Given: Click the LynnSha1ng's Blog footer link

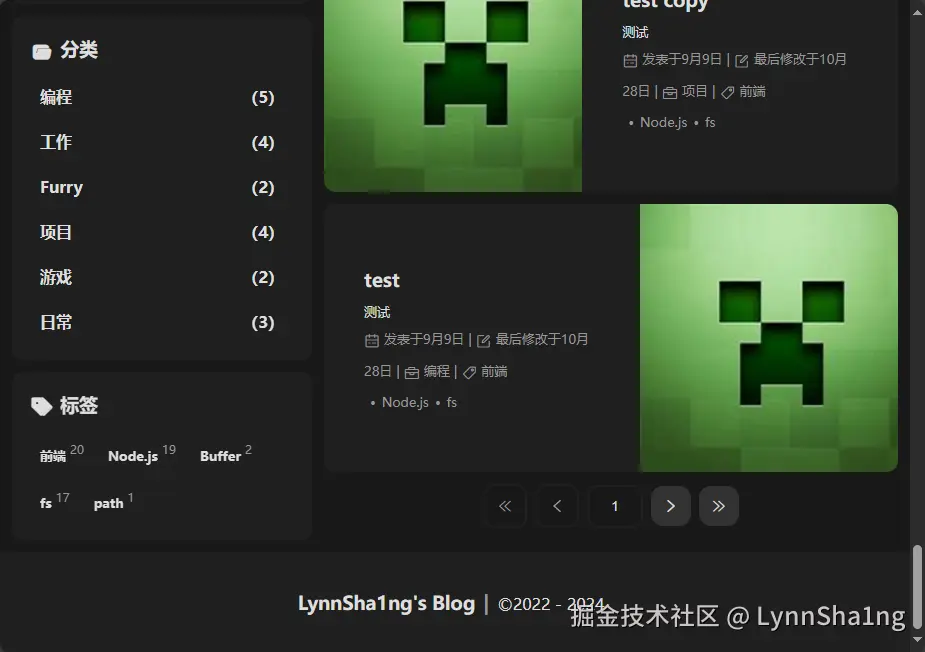Looking at the screenshot, I should 386,603.
